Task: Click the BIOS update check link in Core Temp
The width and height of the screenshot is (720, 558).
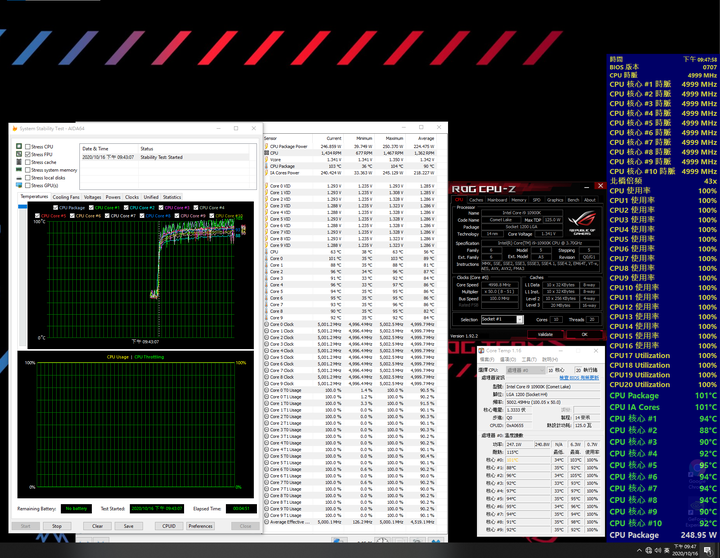Action: [579, 378]
